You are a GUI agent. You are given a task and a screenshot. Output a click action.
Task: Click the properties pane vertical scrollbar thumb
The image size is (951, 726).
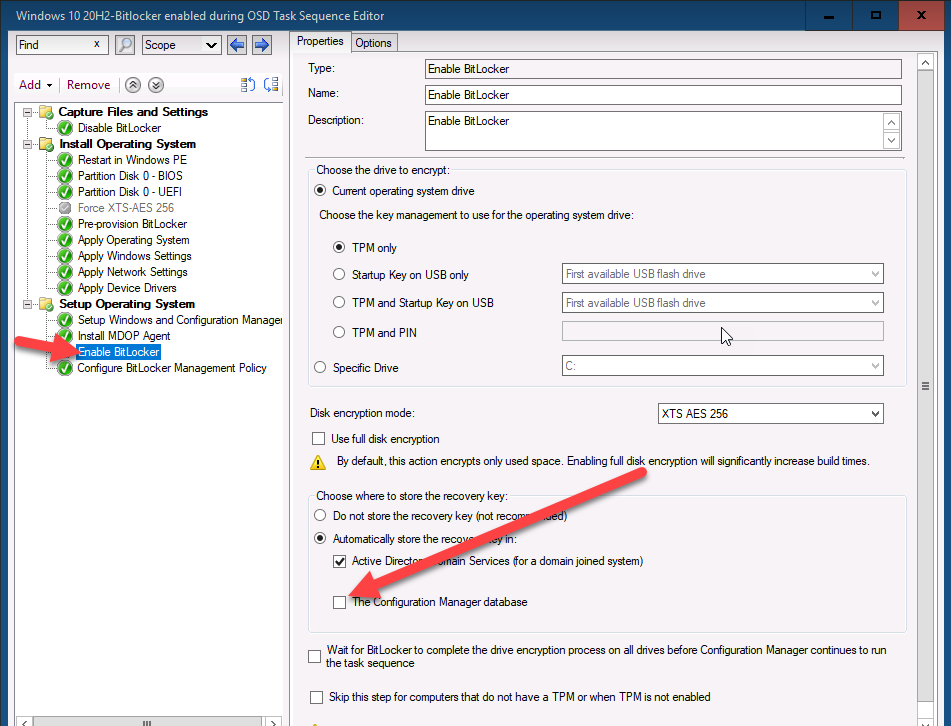click(925, 386)
